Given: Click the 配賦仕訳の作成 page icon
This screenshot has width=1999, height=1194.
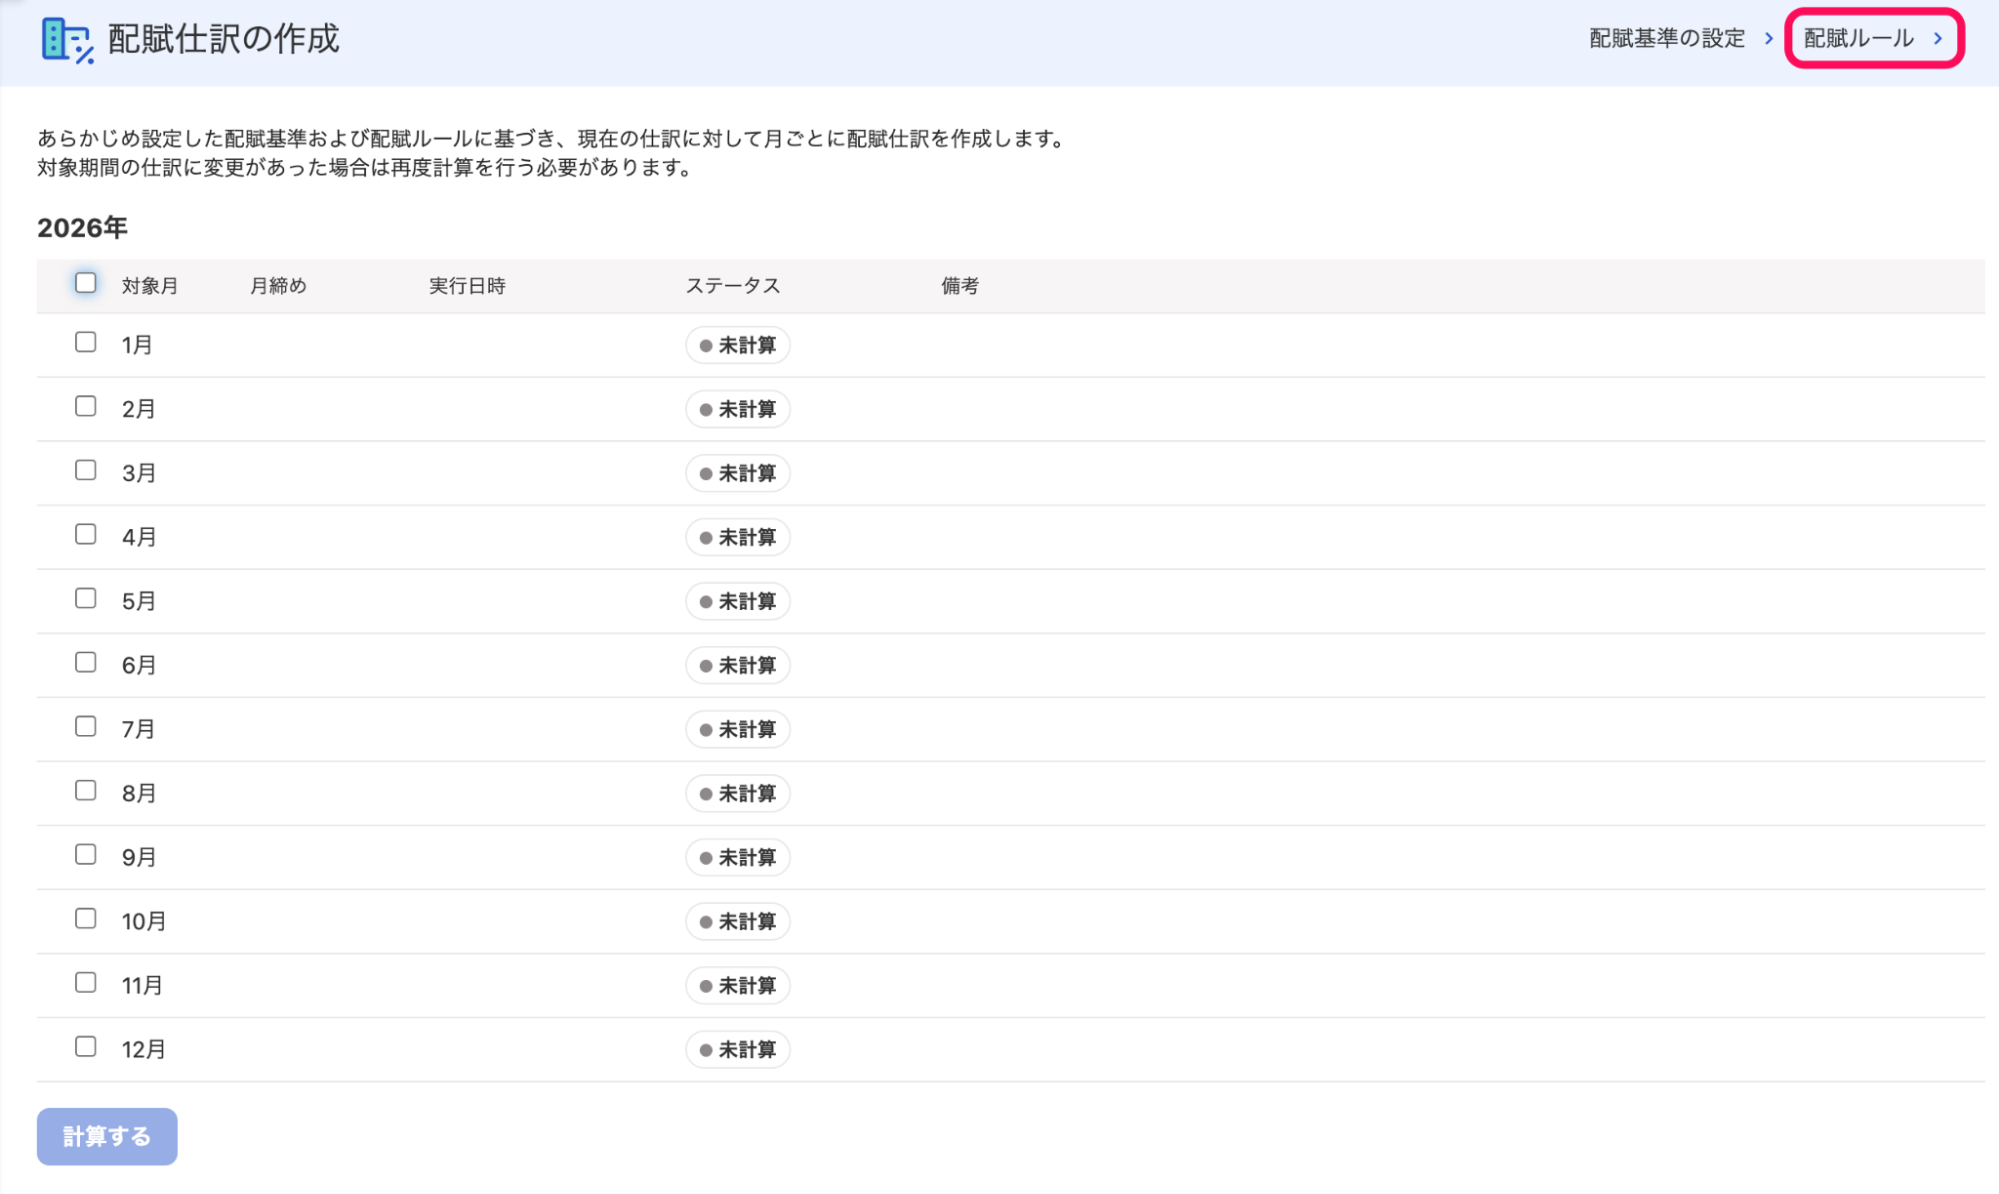Looking at the screenshot, I should click(x=68, y=40).
